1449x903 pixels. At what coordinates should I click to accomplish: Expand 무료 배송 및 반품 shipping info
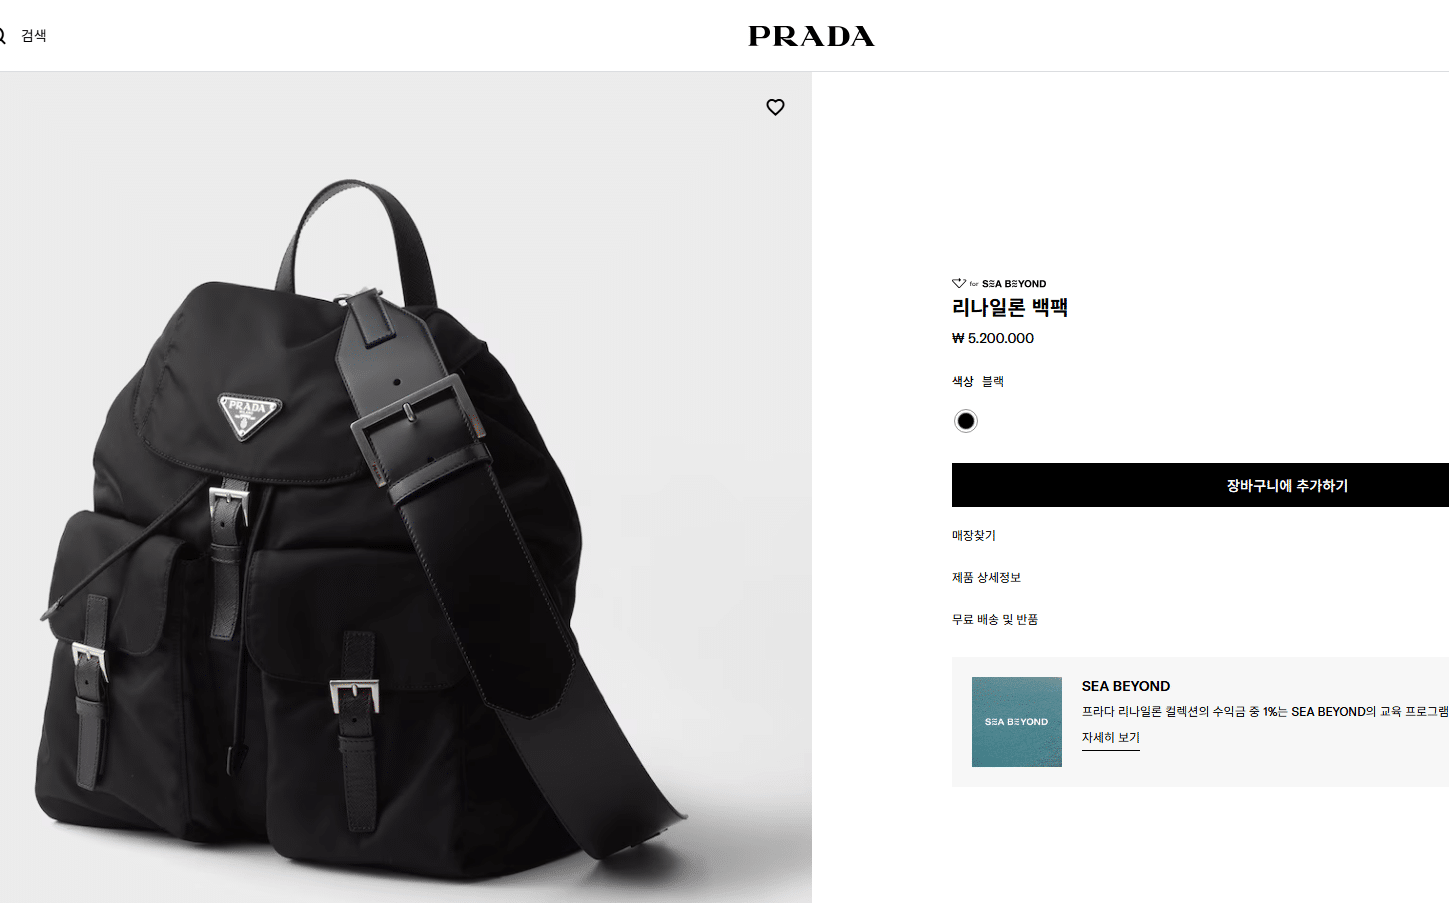995,620
